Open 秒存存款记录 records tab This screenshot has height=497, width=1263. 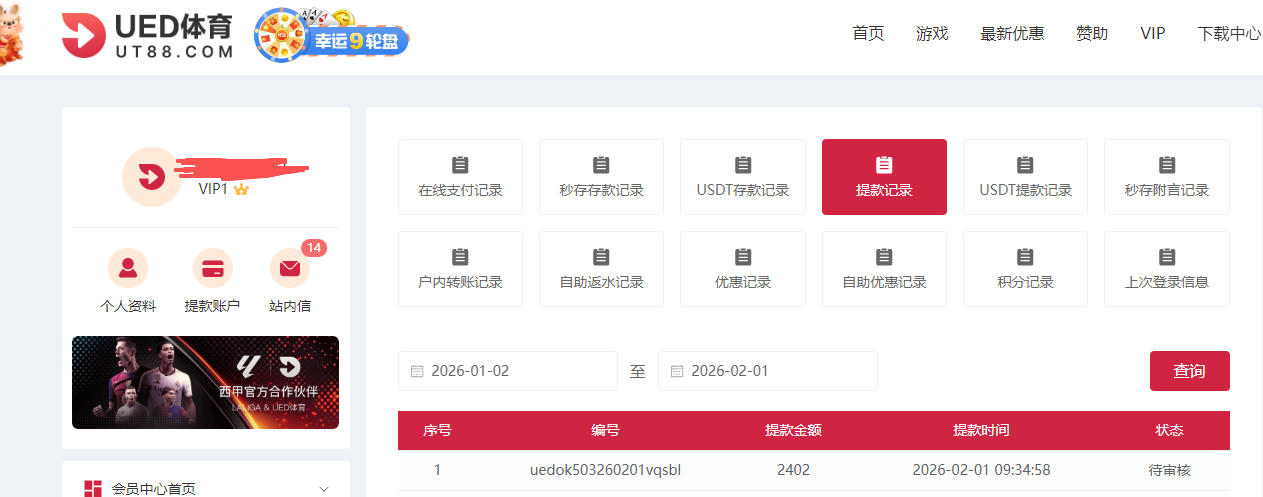601,177
